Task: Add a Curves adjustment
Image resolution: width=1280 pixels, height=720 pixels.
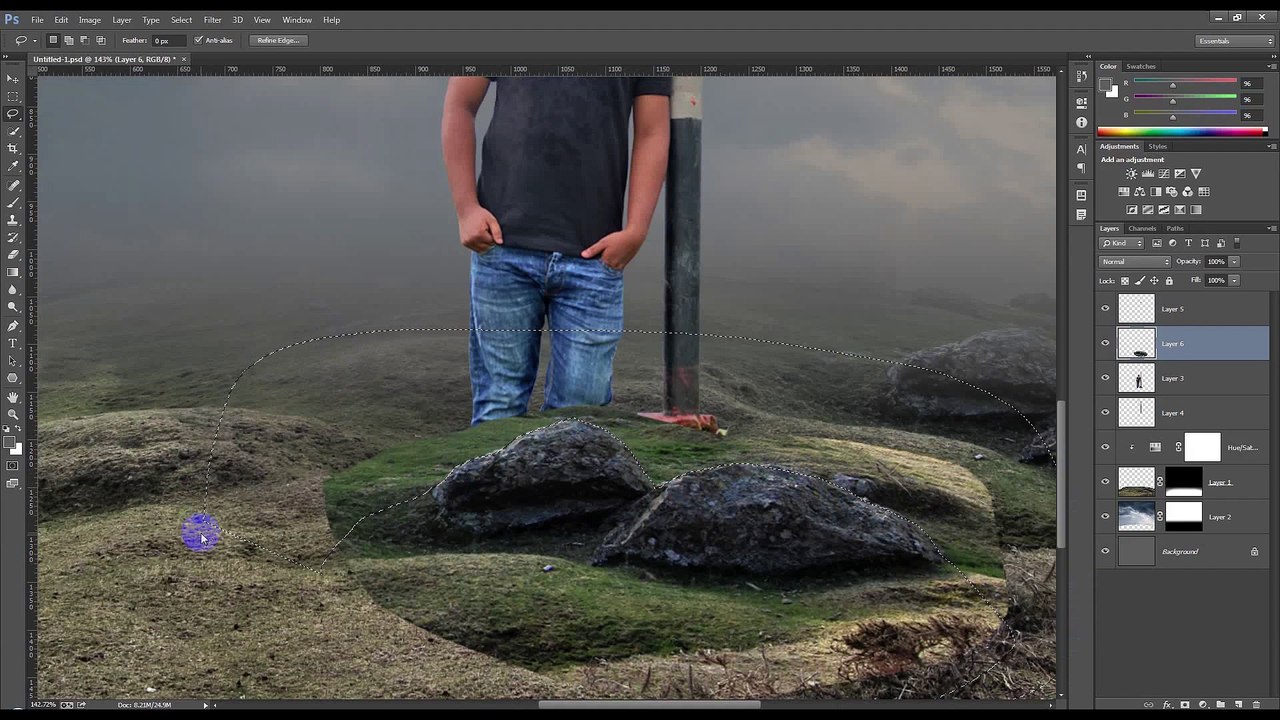Action: tap(1164, 174)
